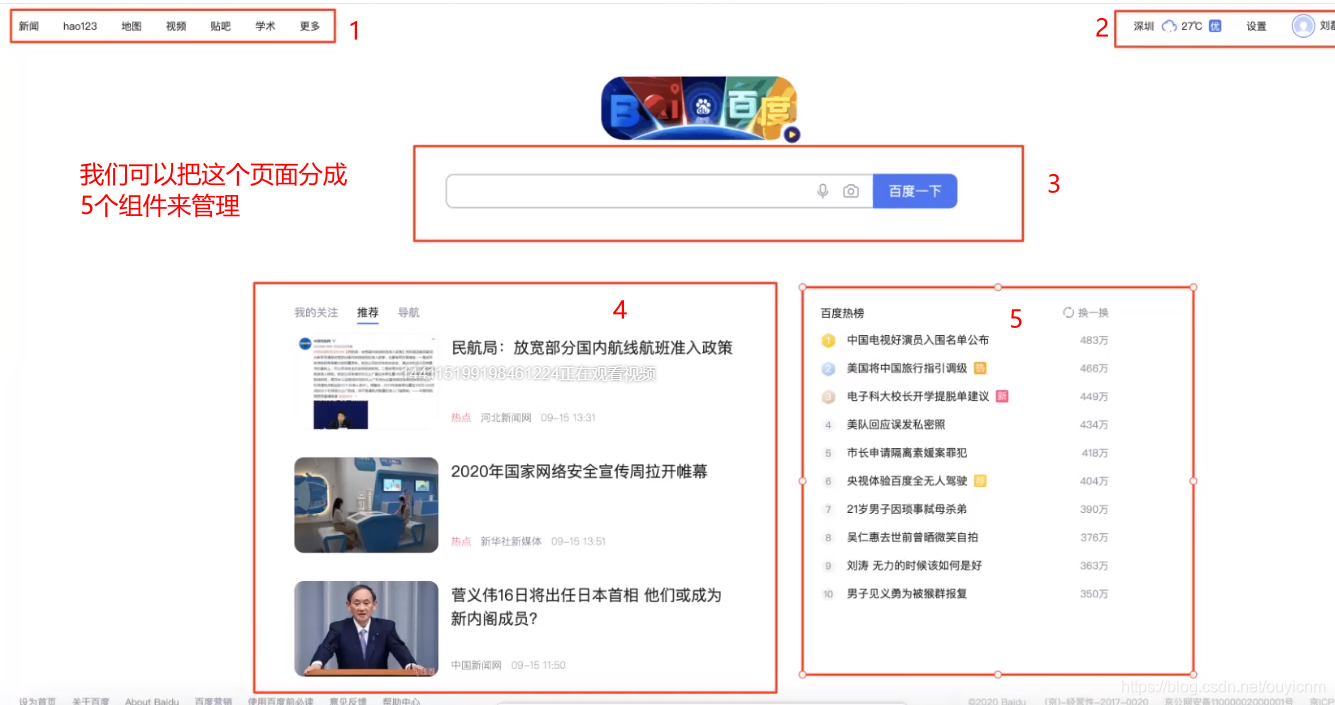This screenshot has height=705, width=1335.
Task: Click the microphone voice search icon
Action: pos(823,191)
